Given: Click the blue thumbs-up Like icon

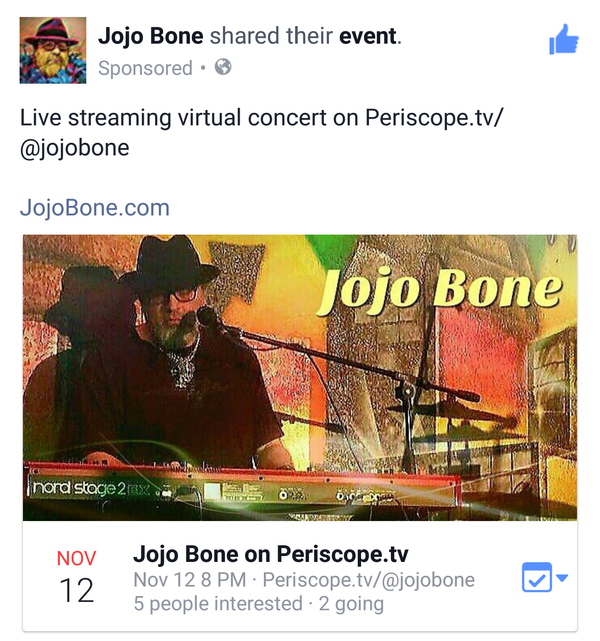Looking at the screenshot, I should click(564, 39).
